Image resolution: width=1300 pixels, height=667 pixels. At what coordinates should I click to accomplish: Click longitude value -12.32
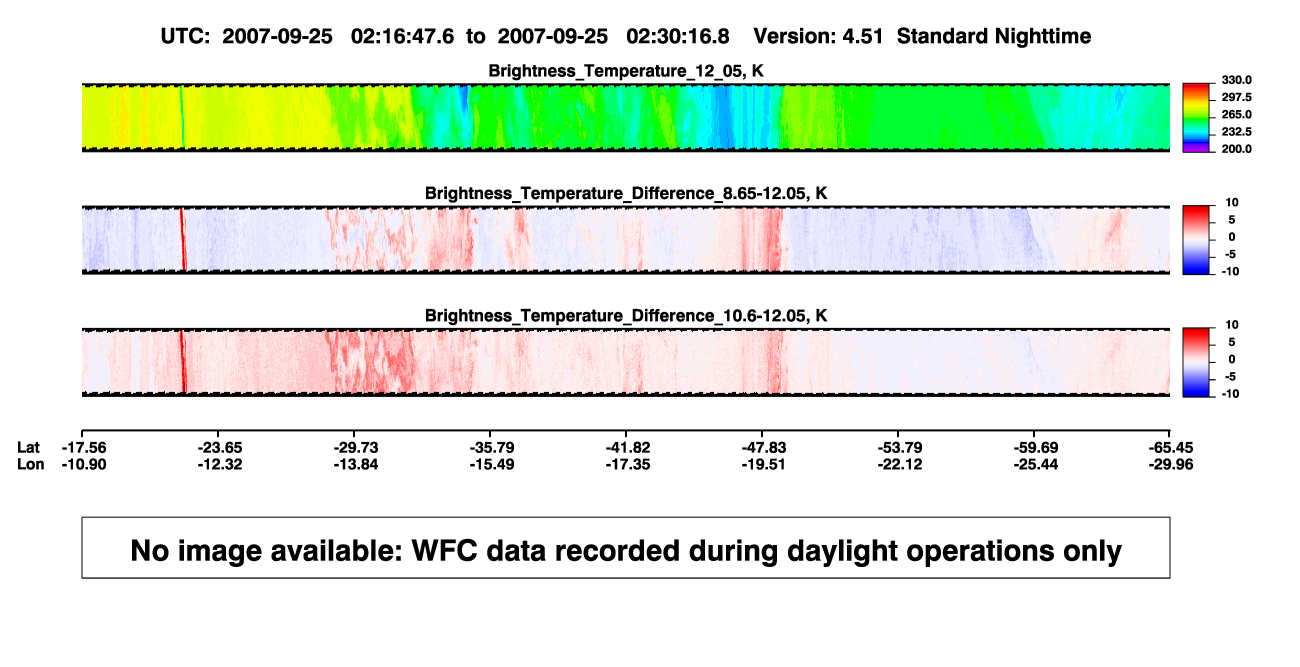[x=220, y=464]
